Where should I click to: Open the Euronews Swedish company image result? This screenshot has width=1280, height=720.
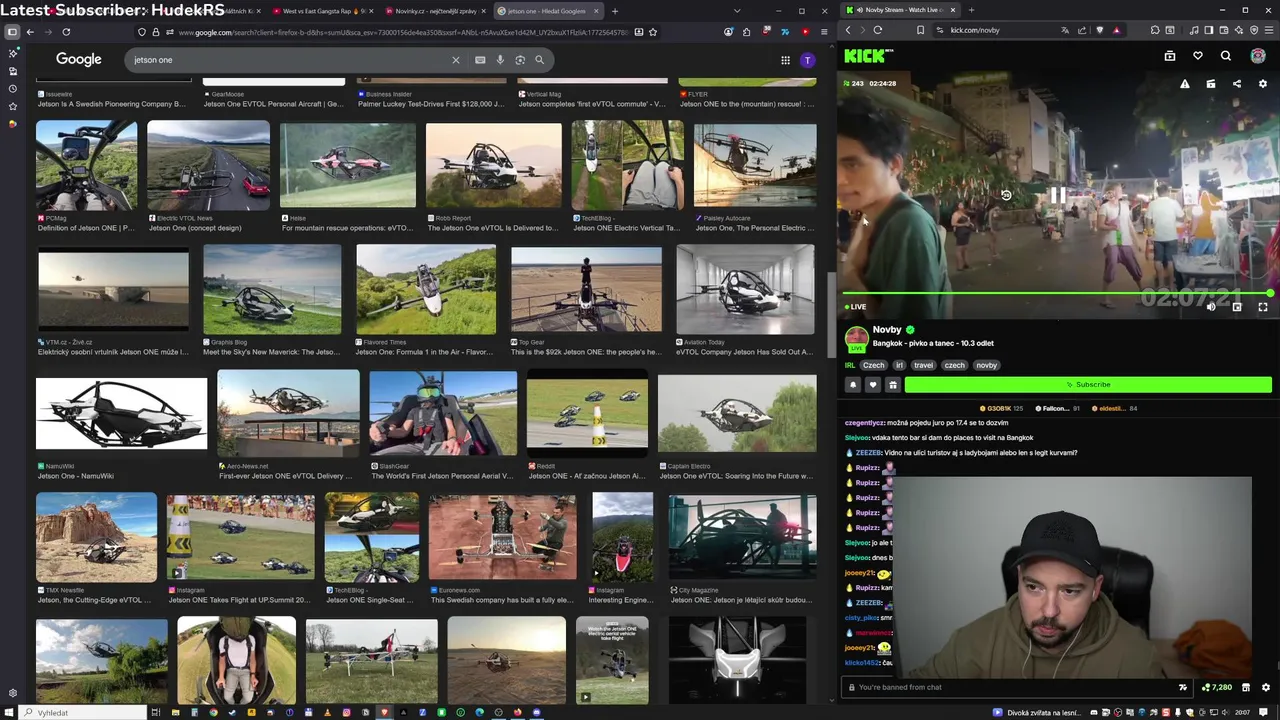[x=502, y=537]
